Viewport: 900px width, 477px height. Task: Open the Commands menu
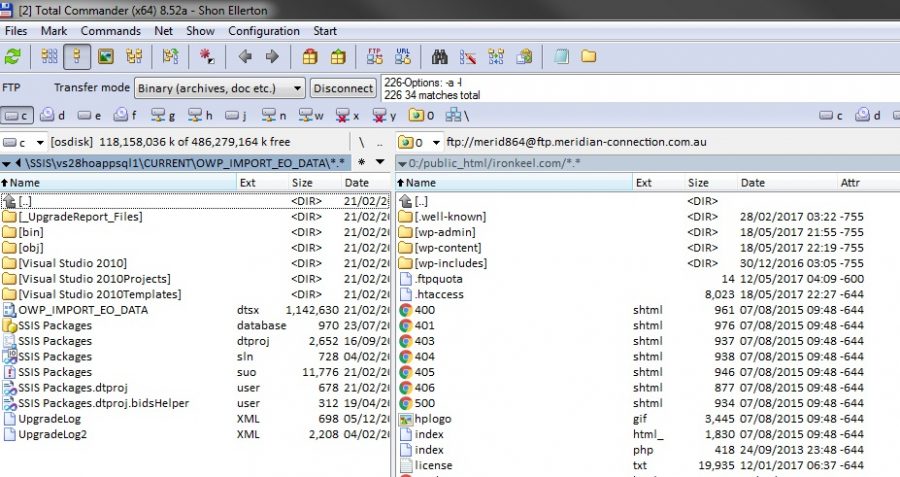coord(110,31)
